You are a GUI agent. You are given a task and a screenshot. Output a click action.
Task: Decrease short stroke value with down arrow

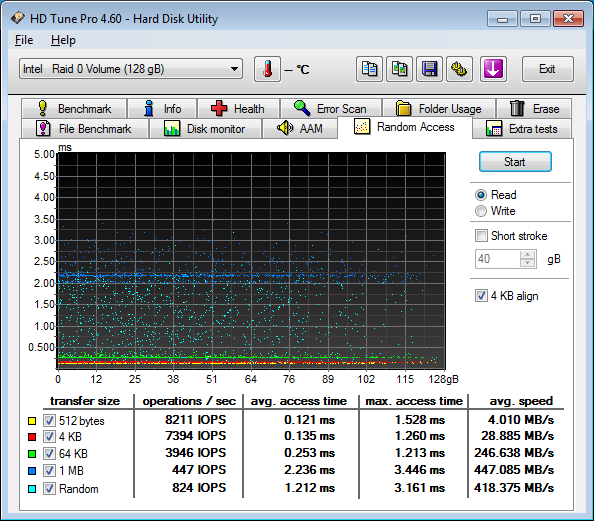[x=527, y=263]
